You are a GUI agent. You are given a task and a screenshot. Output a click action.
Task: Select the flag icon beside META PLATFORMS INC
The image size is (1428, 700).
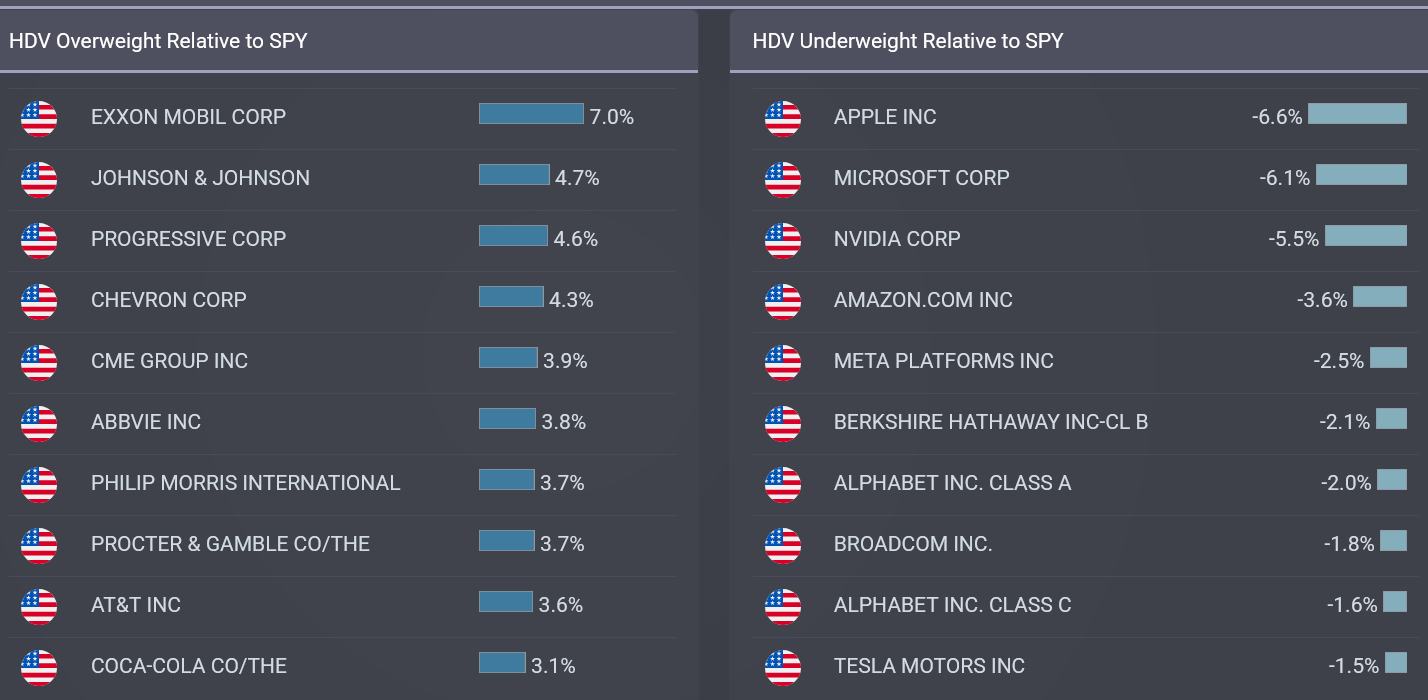click(x=784, y=362)
